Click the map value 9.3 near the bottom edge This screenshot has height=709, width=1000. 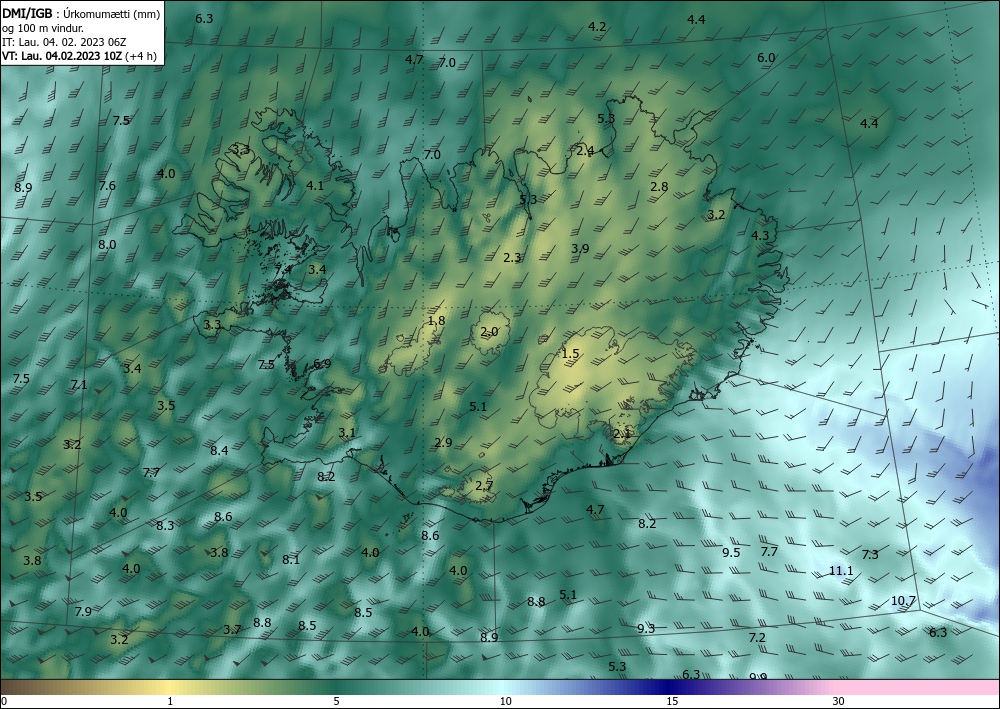coord(646,629)
